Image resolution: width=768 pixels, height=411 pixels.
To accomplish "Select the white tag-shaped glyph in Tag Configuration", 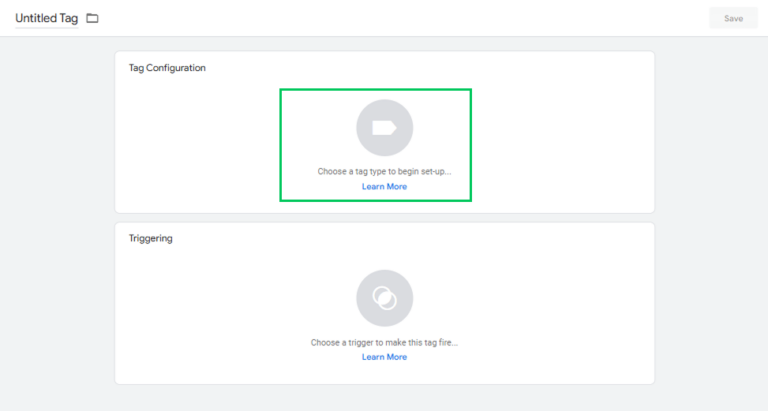I will 384,128.
